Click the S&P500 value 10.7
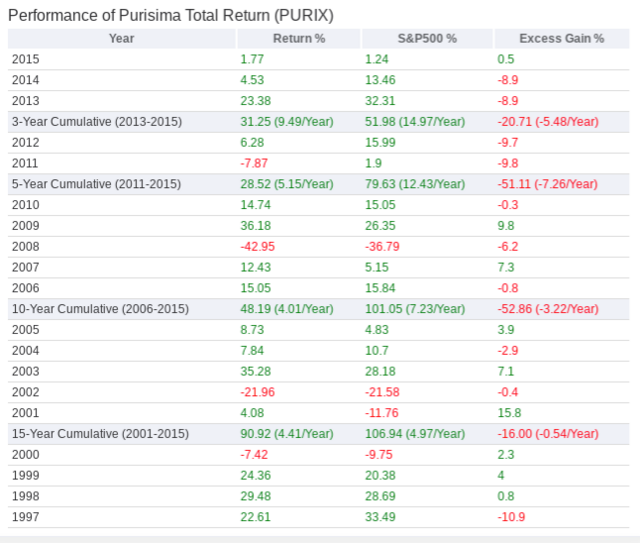Screen dimensions: 640x543 [x=376, y=351]
